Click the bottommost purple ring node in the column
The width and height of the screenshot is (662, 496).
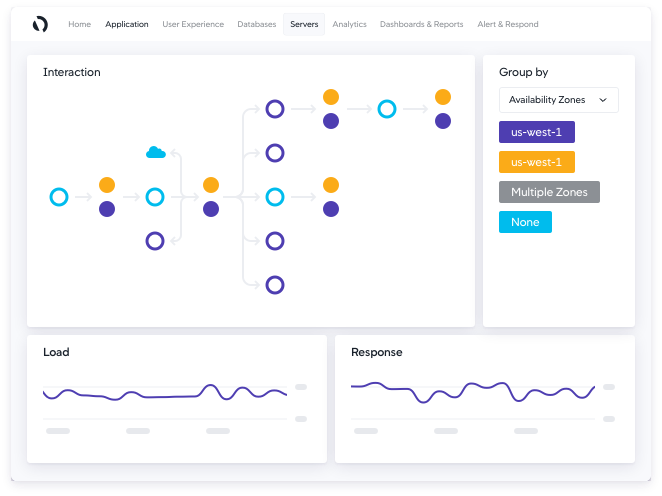pyautogui.click(x=275, y=285)
